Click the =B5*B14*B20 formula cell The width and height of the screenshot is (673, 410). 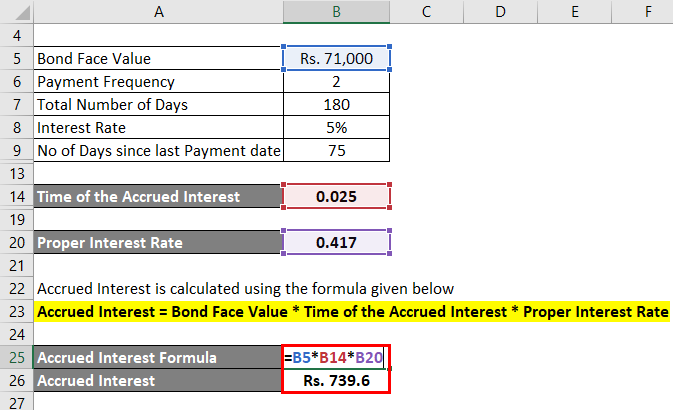336,357
